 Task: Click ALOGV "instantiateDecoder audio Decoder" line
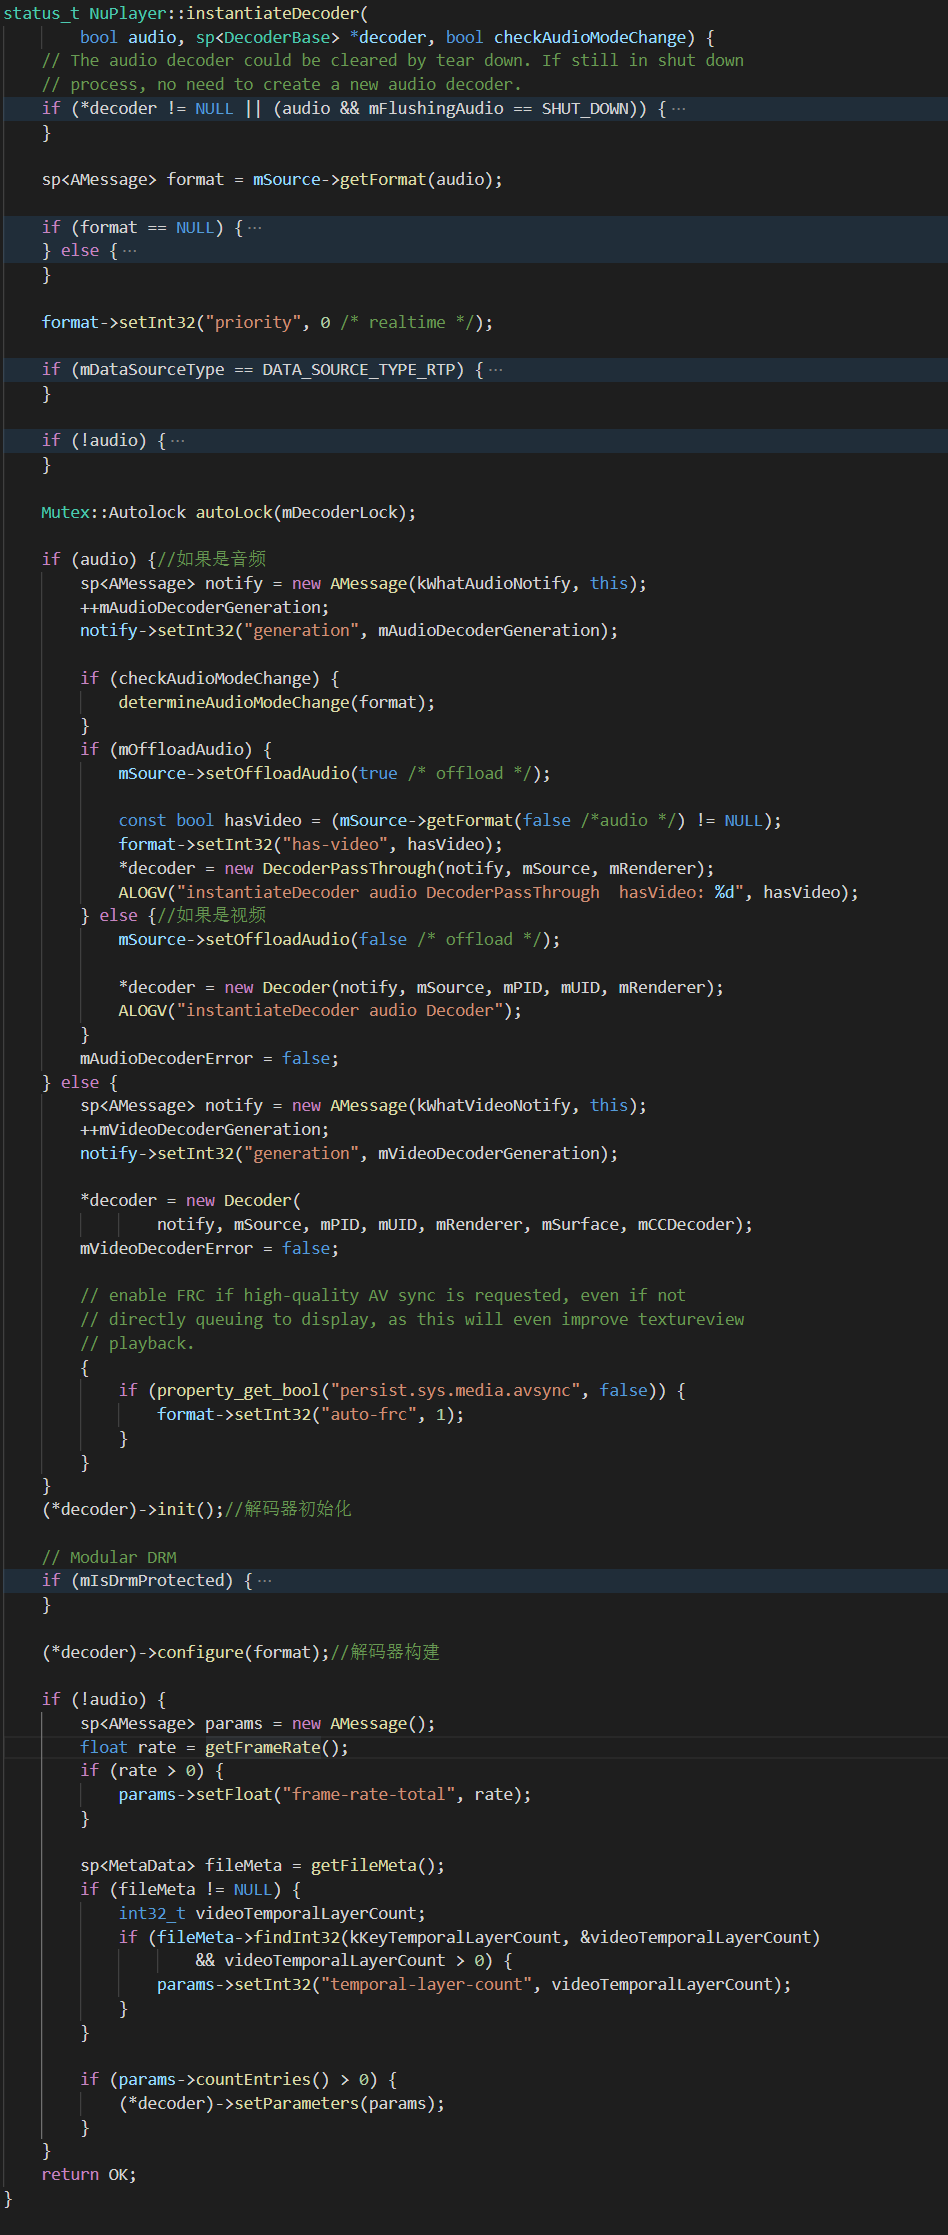320,1010
